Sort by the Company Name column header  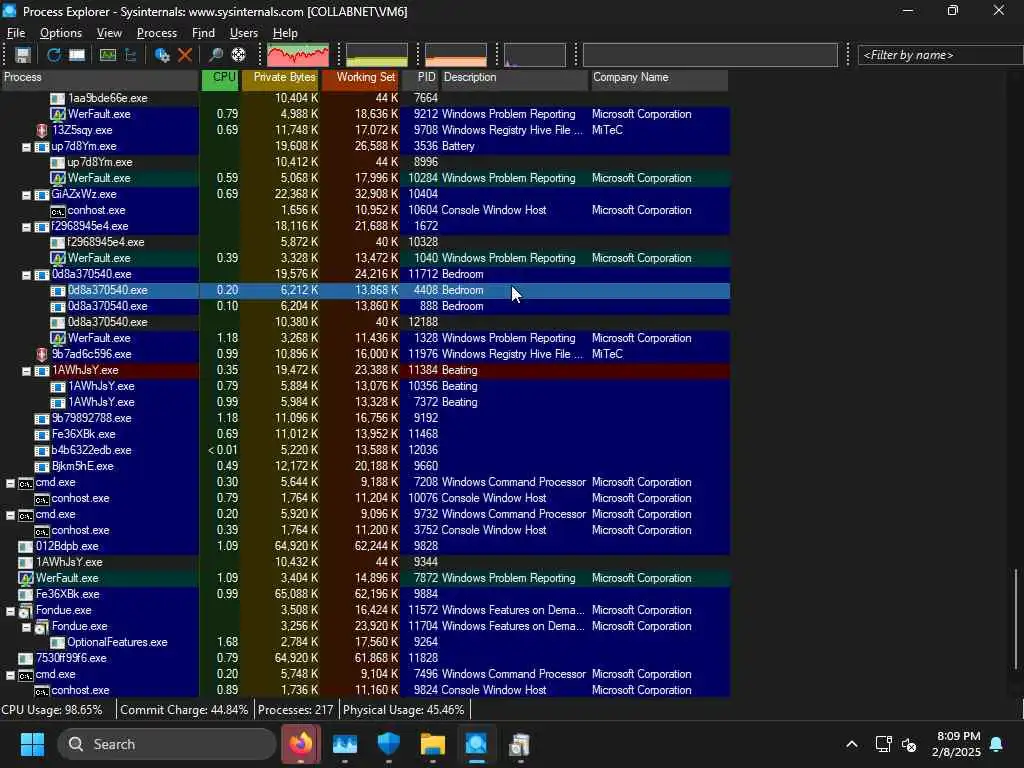[658, 78]
